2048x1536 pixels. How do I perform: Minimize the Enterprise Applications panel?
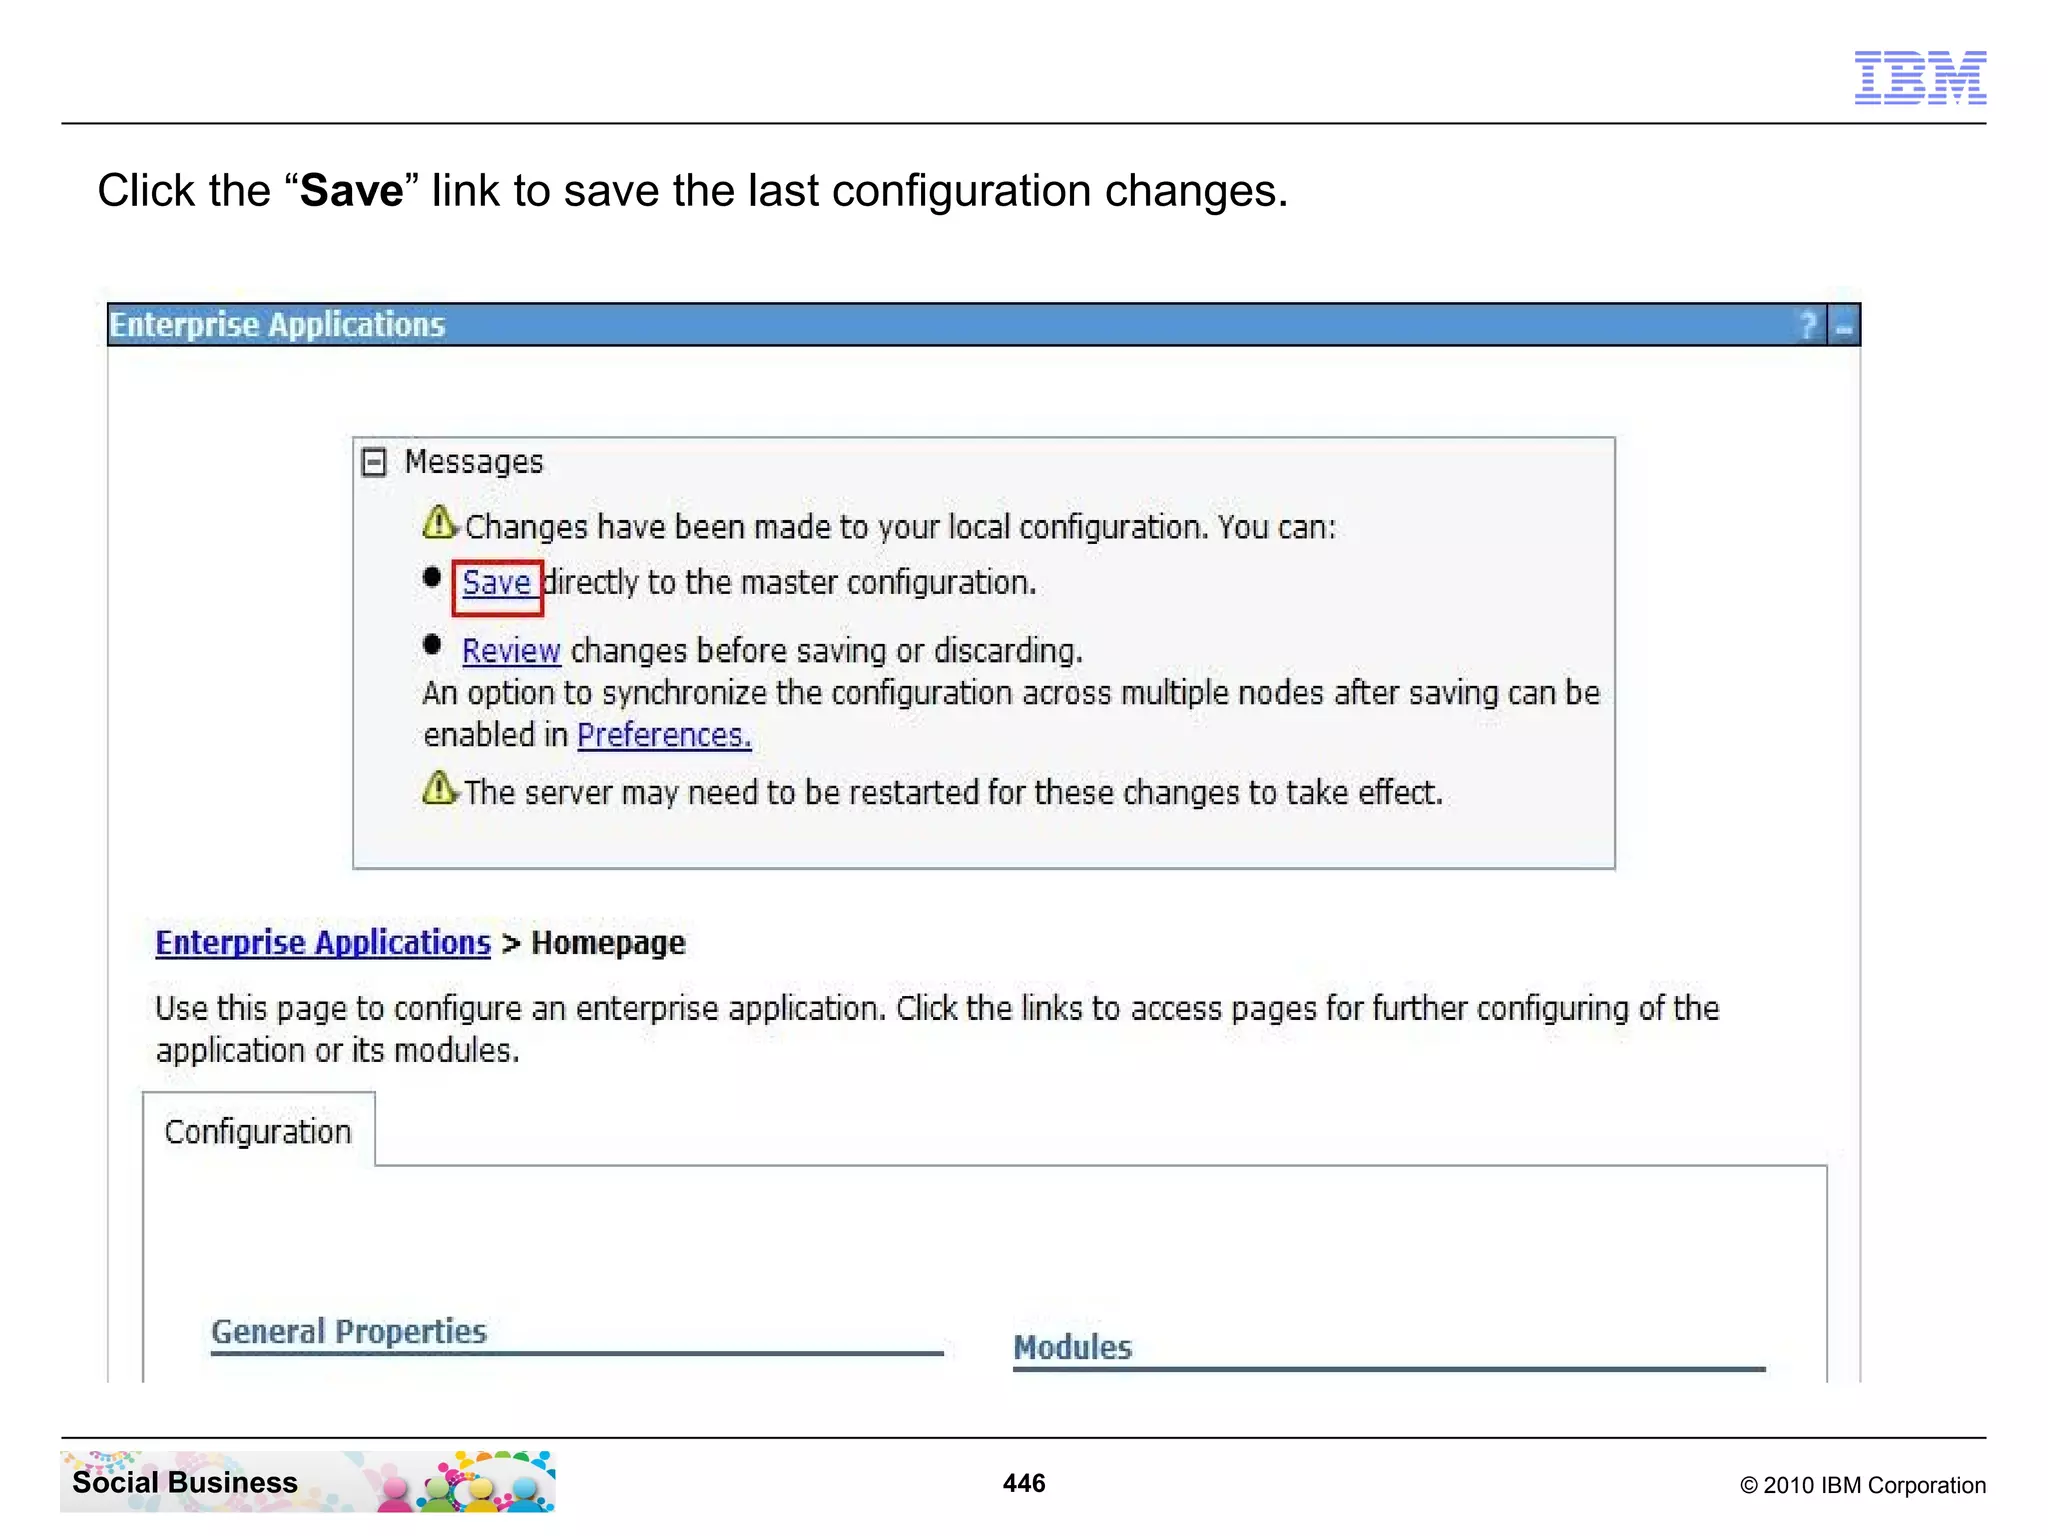pyautogui.click(x=1844, y=326)
